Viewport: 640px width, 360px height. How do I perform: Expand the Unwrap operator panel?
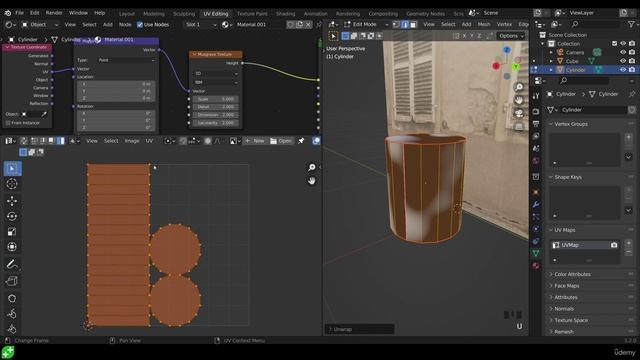click(x=360, y=329)
